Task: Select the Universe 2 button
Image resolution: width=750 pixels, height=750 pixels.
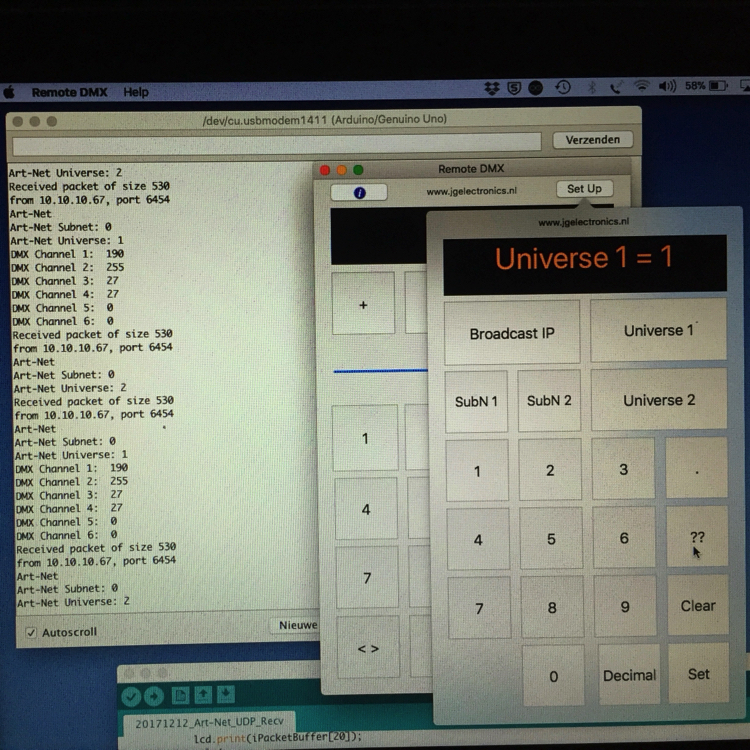Action: [x=659, y=400]
